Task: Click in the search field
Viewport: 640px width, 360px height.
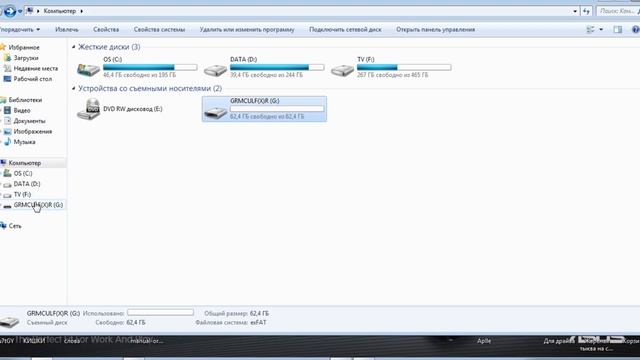Action: [617, 11]
